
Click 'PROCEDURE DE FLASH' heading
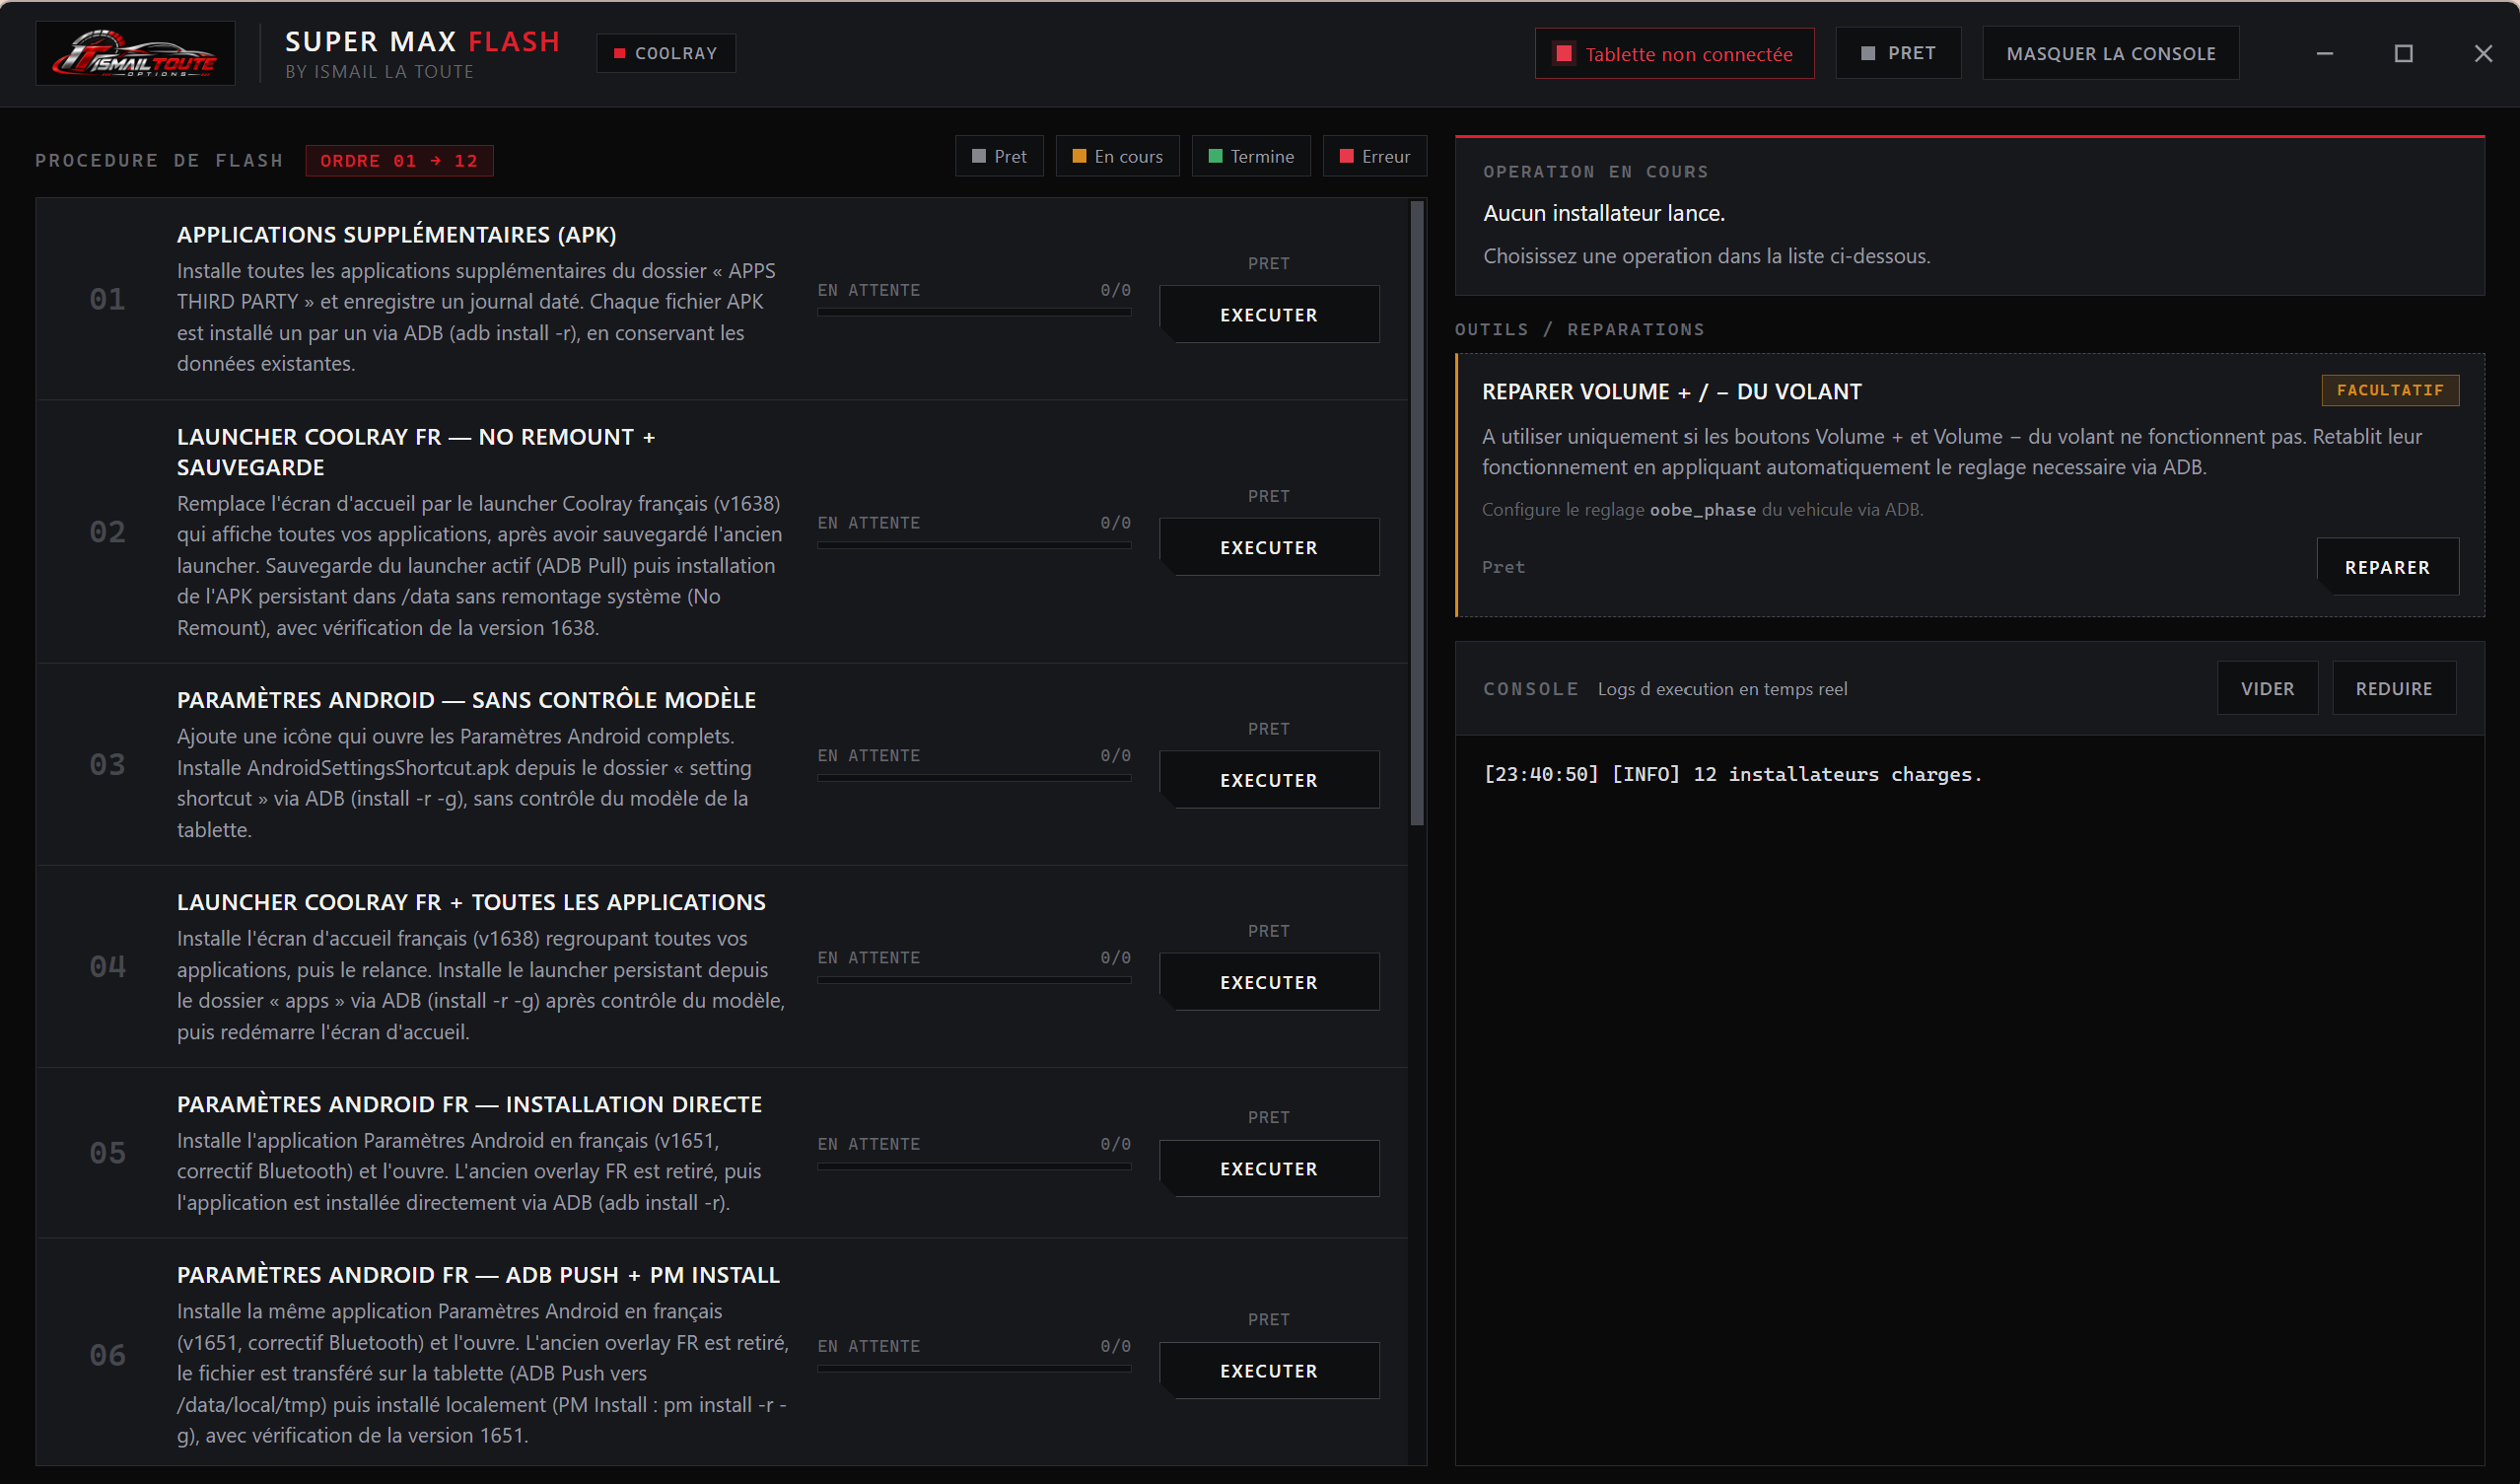pos(159,161)
